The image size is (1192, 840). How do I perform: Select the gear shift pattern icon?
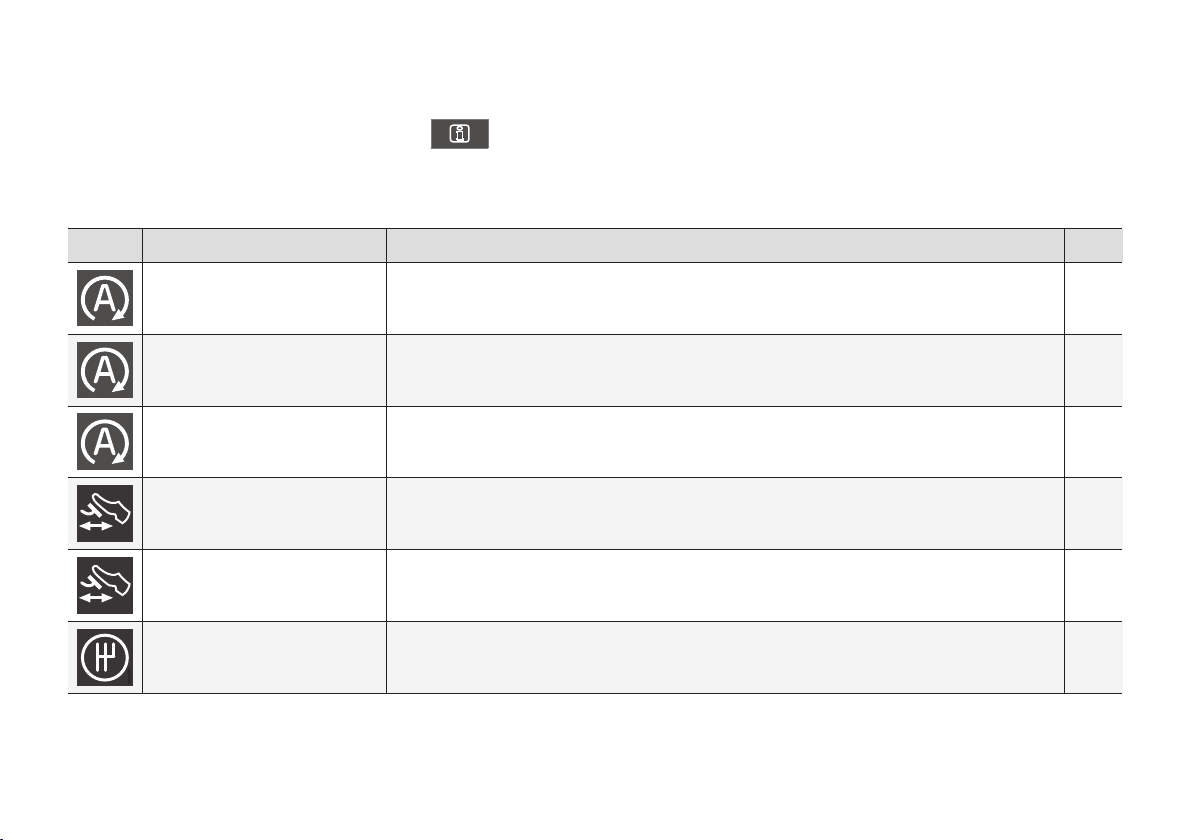tap(105, 658)
